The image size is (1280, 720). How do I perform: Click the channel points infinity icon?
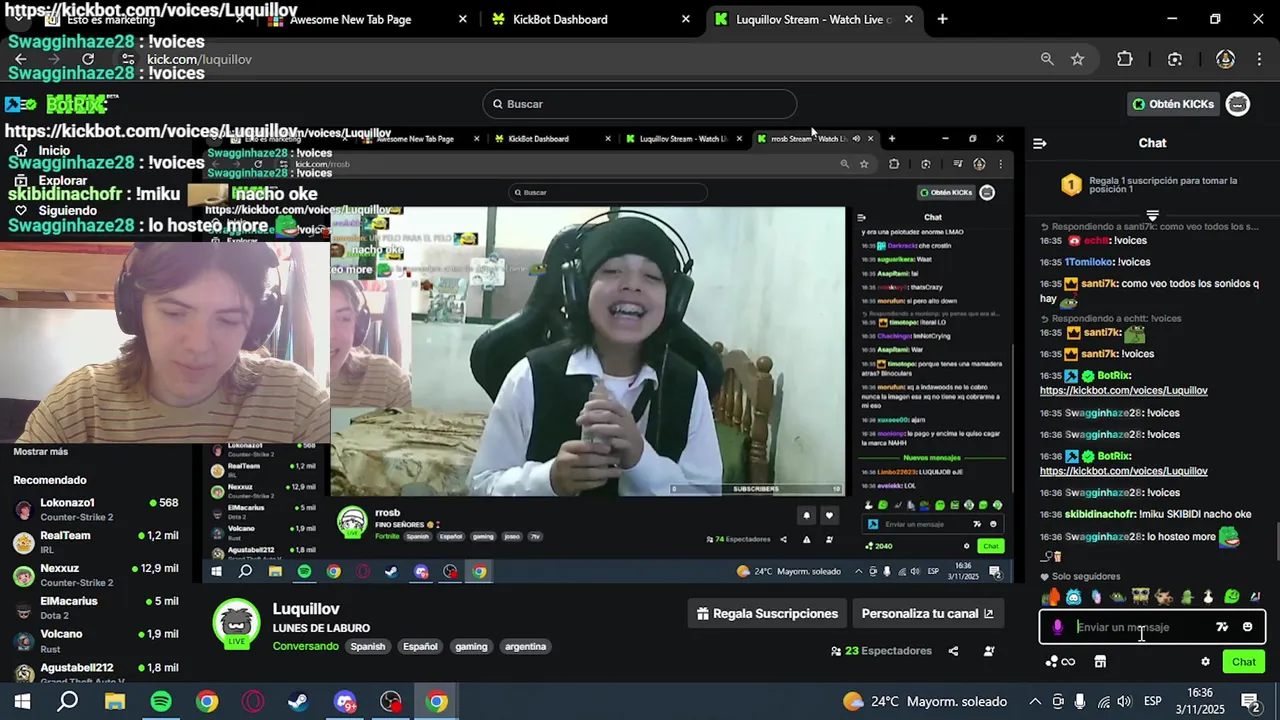pos(1060,662)
